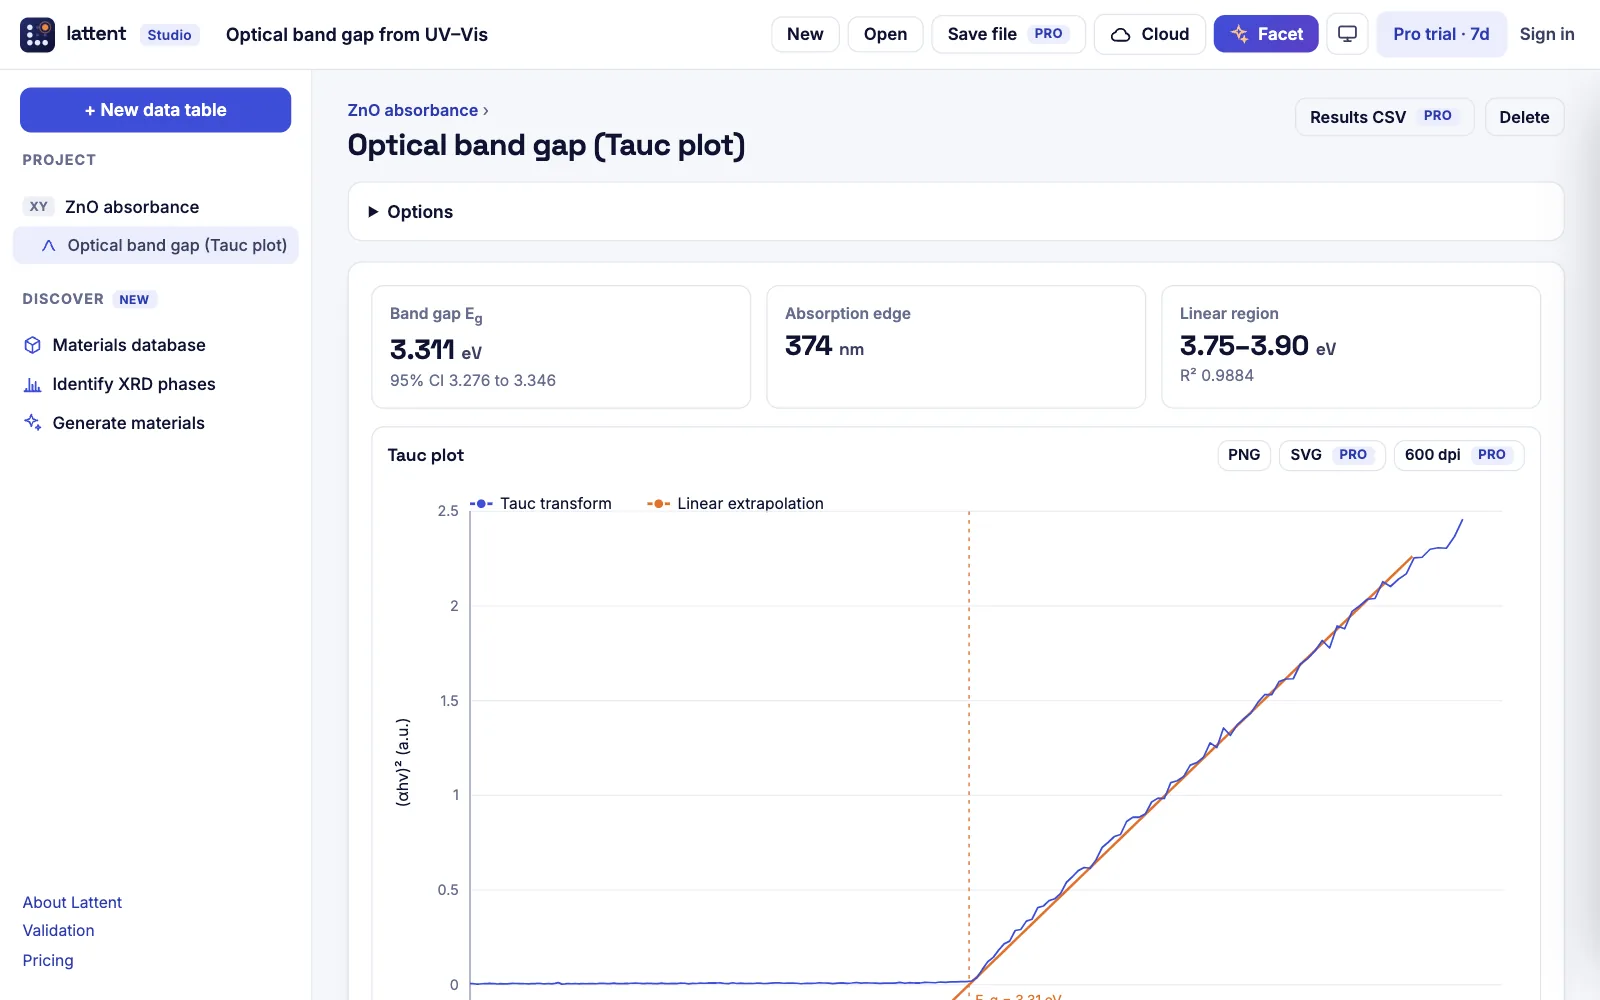
Task: Open the Pricing link
Action: tap(48, 961)
